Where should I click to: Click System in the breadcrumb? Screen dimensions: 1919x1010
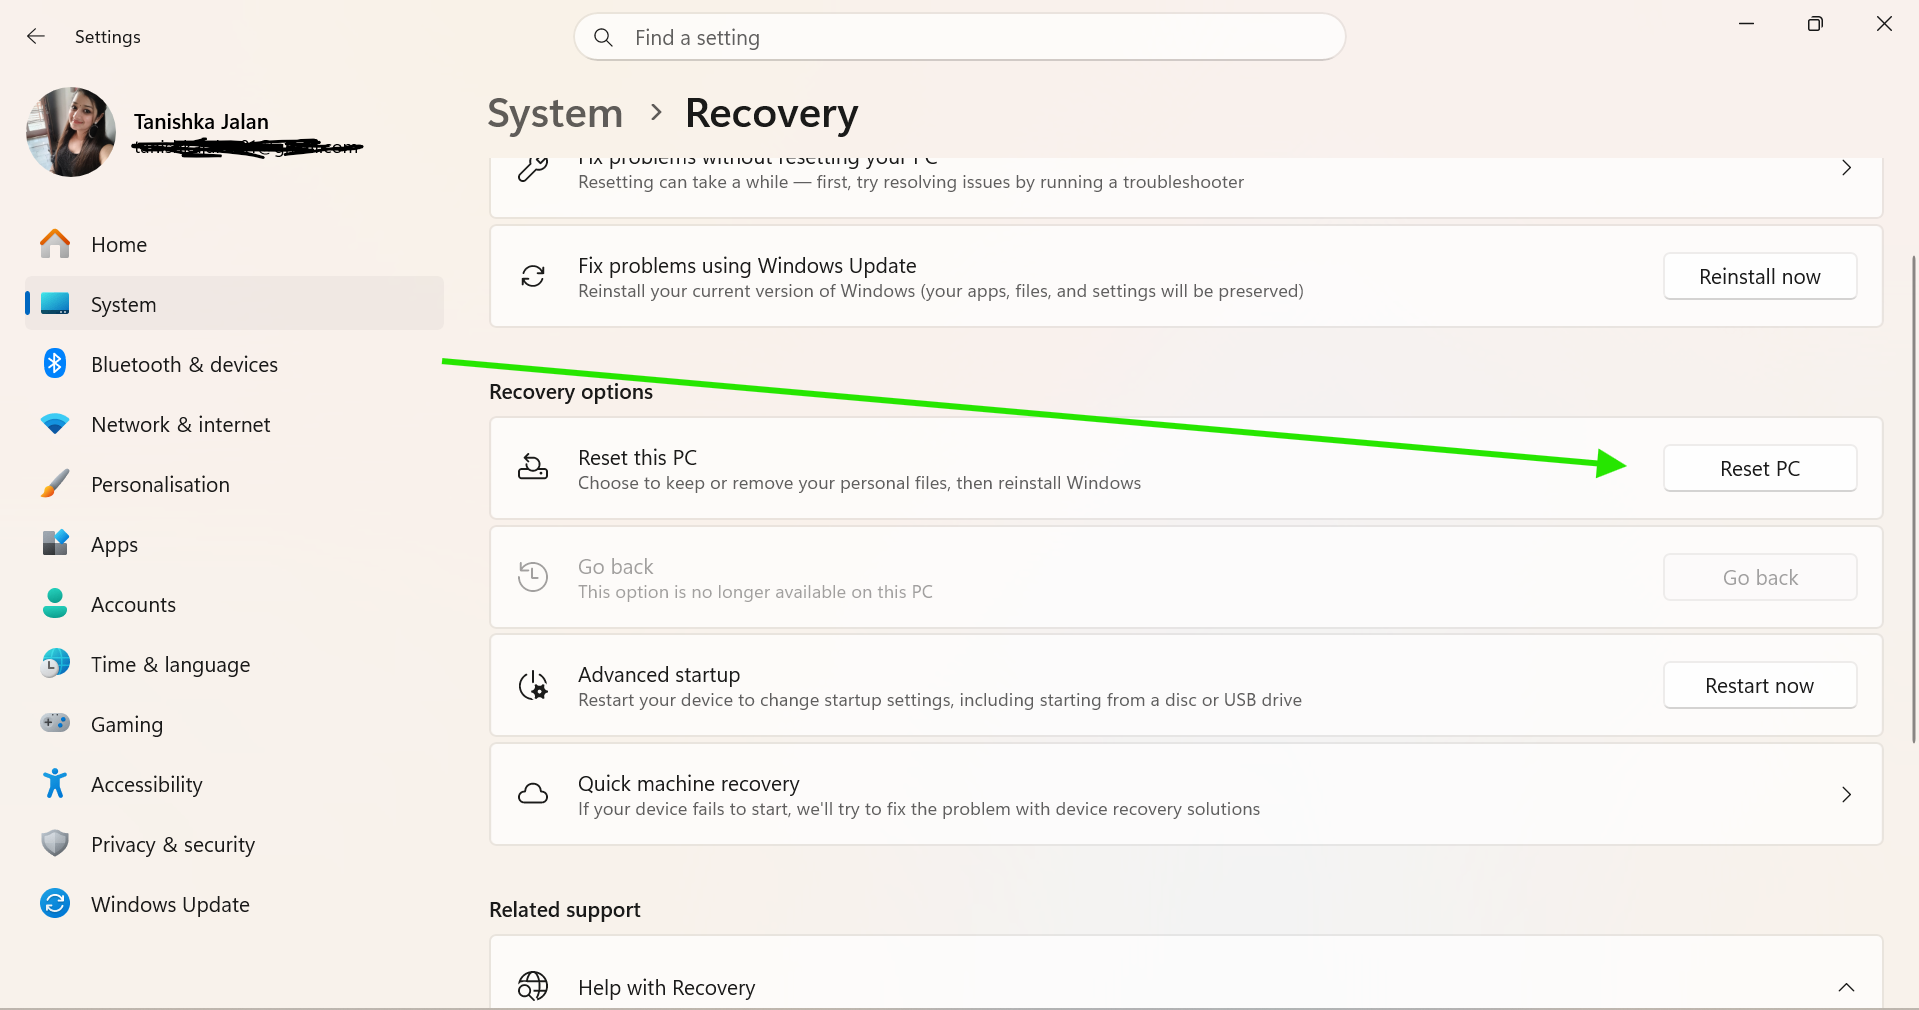tap(555, 113)
